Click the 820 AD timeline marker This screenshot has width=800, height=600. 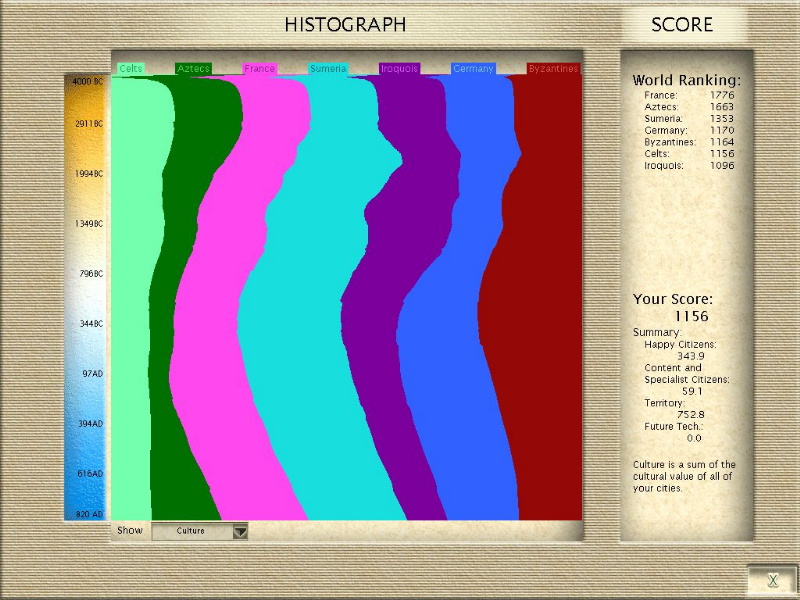pos(89,513)
